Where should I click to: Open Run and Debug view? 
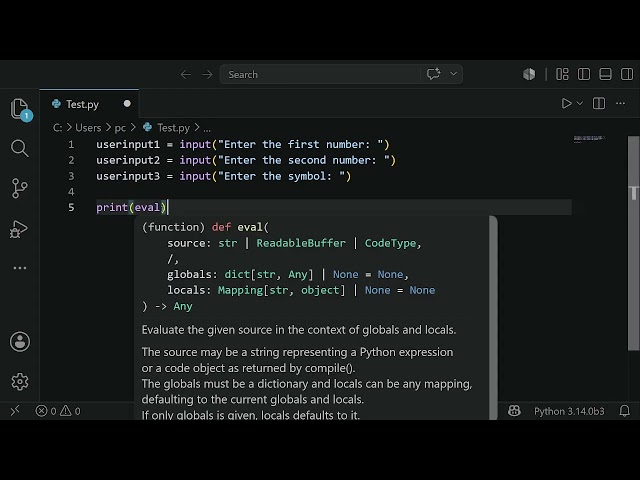tap(19, 229)
